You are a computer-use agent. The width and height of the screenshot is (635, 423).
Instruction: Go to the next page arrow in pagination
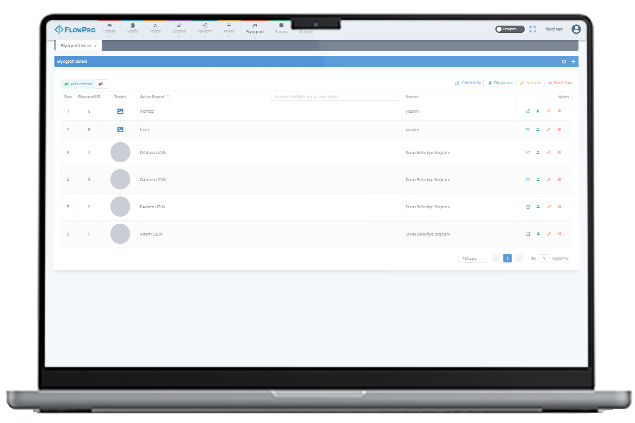519,258
